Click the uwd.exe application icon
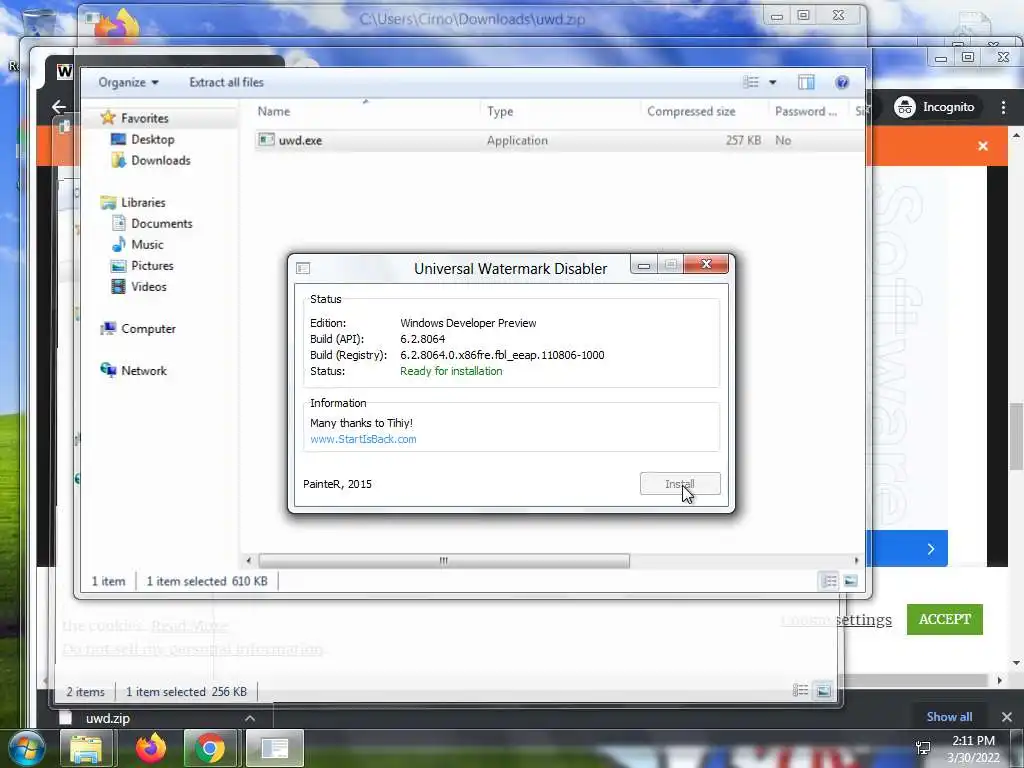The image size is (1024, 768). [266, 140]
